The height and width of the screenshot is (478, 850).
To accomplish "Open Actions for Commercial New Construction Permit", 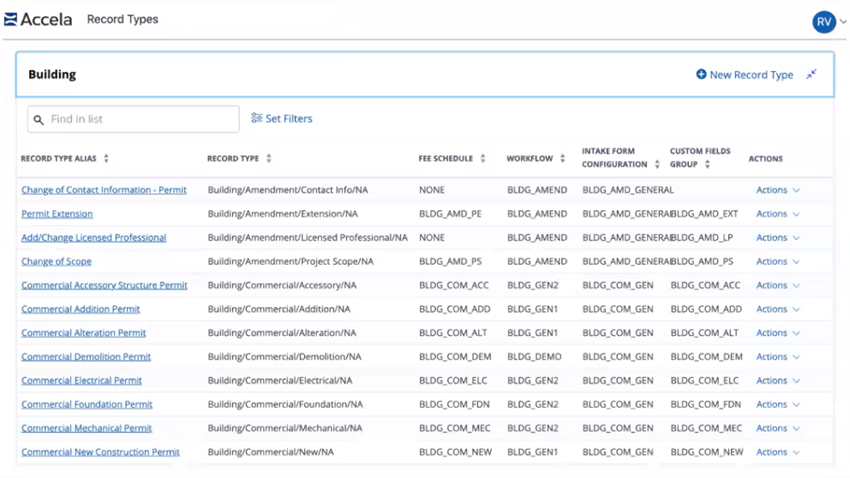I will coord(778,452).
